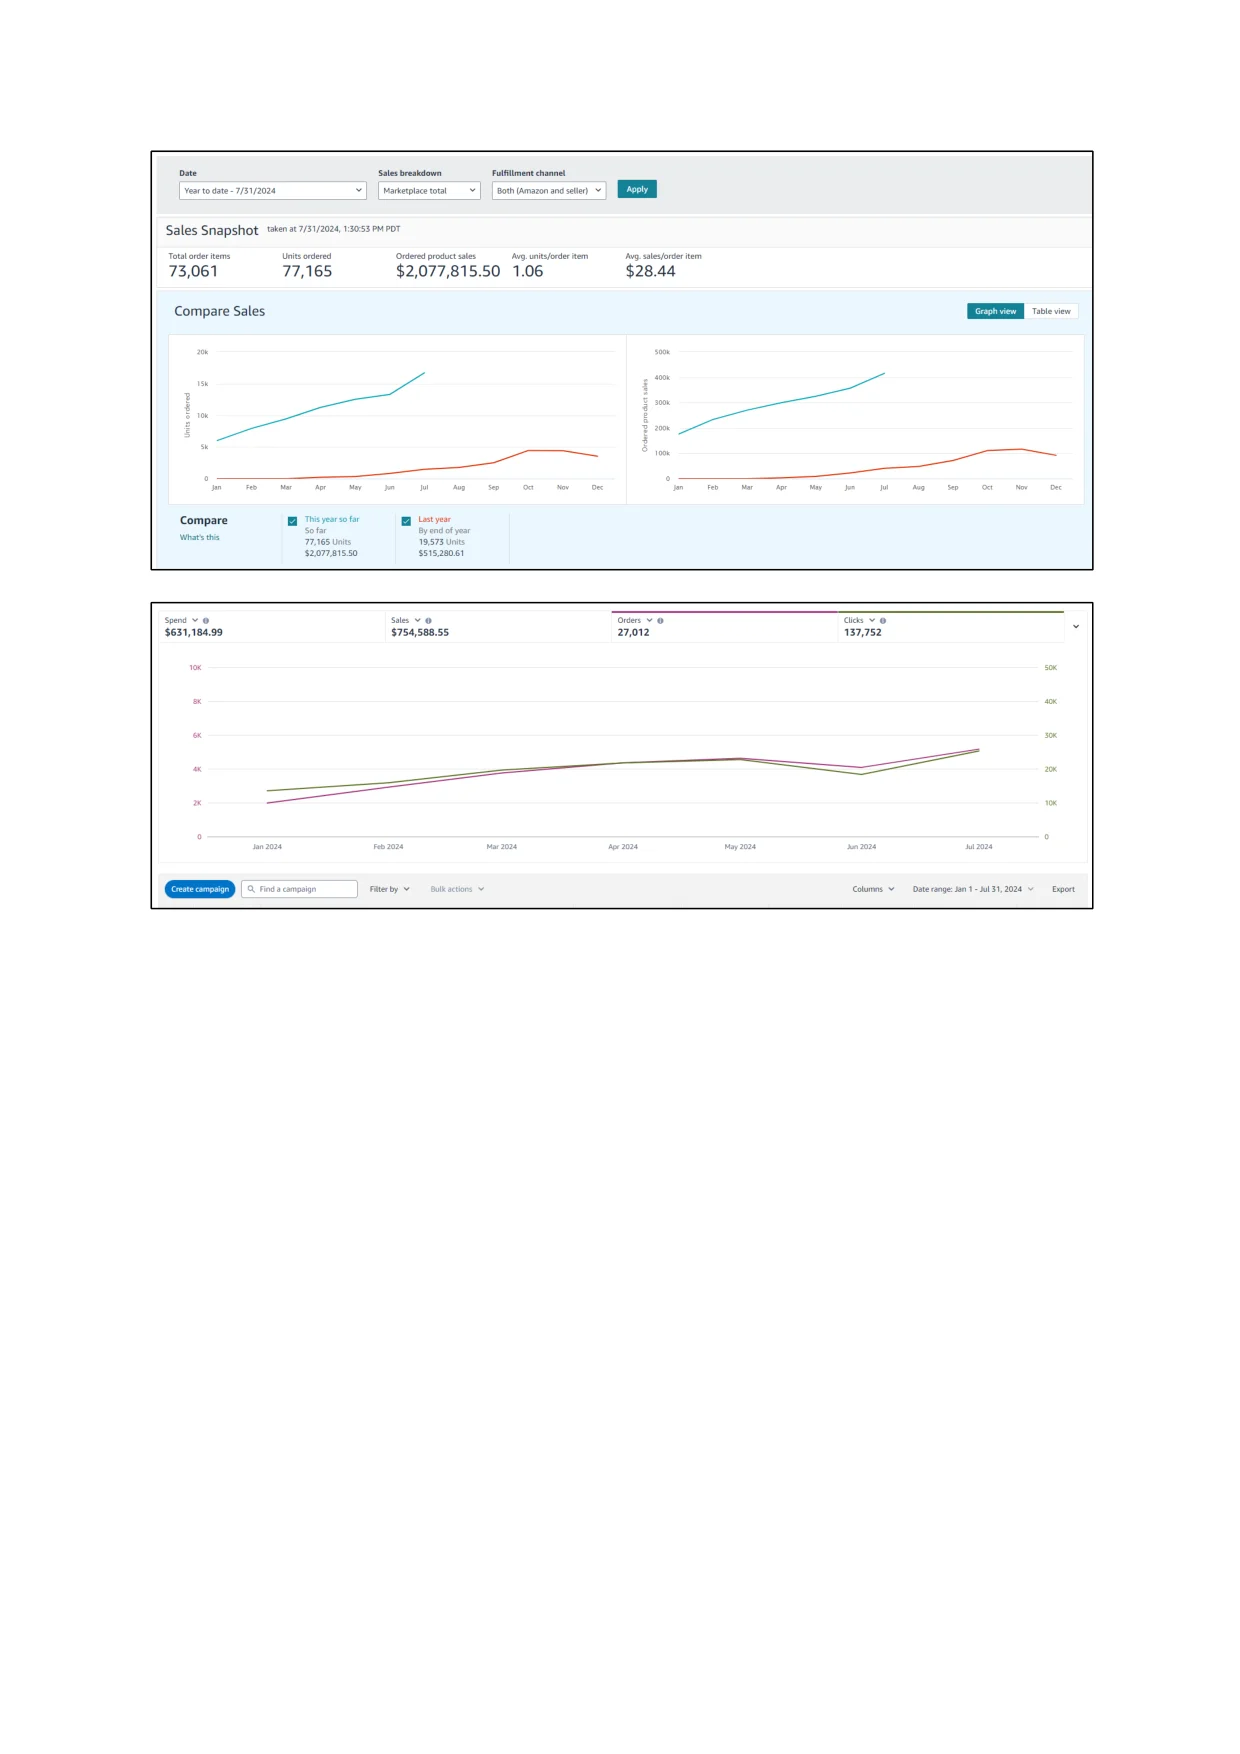
Task: Select the '$28.44' avg sales value
Action: coord(651,272)
